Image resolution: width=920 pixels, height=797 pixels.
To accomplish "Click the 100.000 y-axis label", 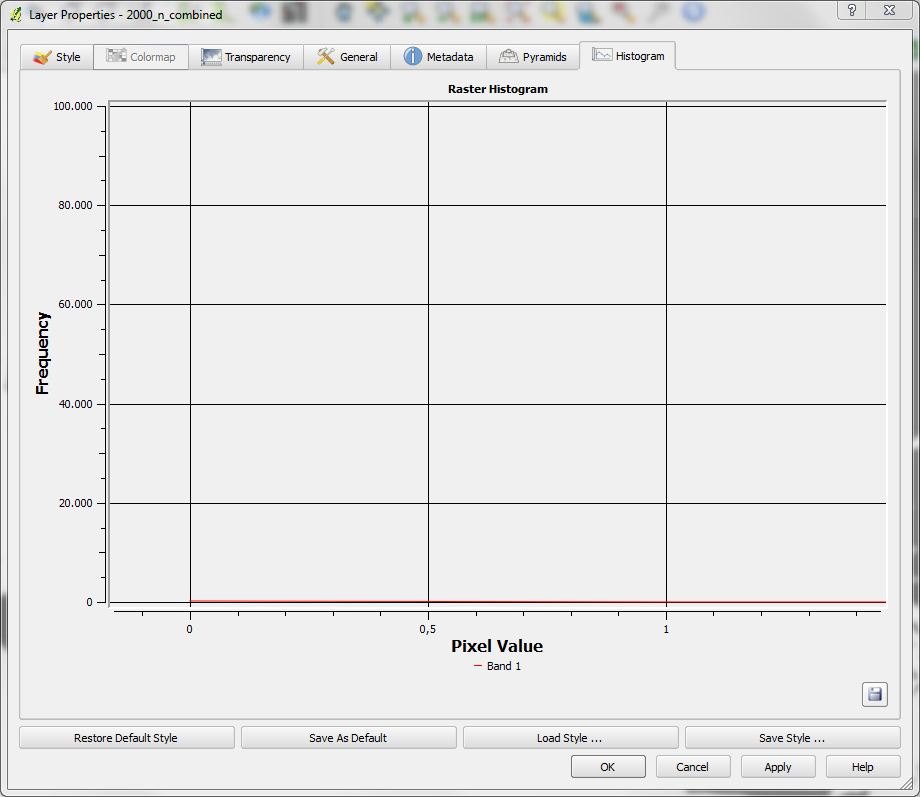I will click(73, 106).
